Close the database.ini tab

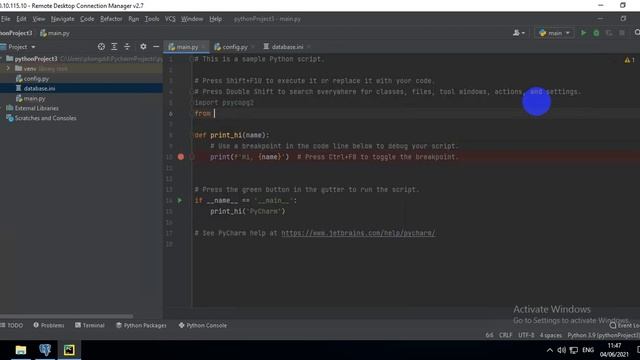point(309,47)
